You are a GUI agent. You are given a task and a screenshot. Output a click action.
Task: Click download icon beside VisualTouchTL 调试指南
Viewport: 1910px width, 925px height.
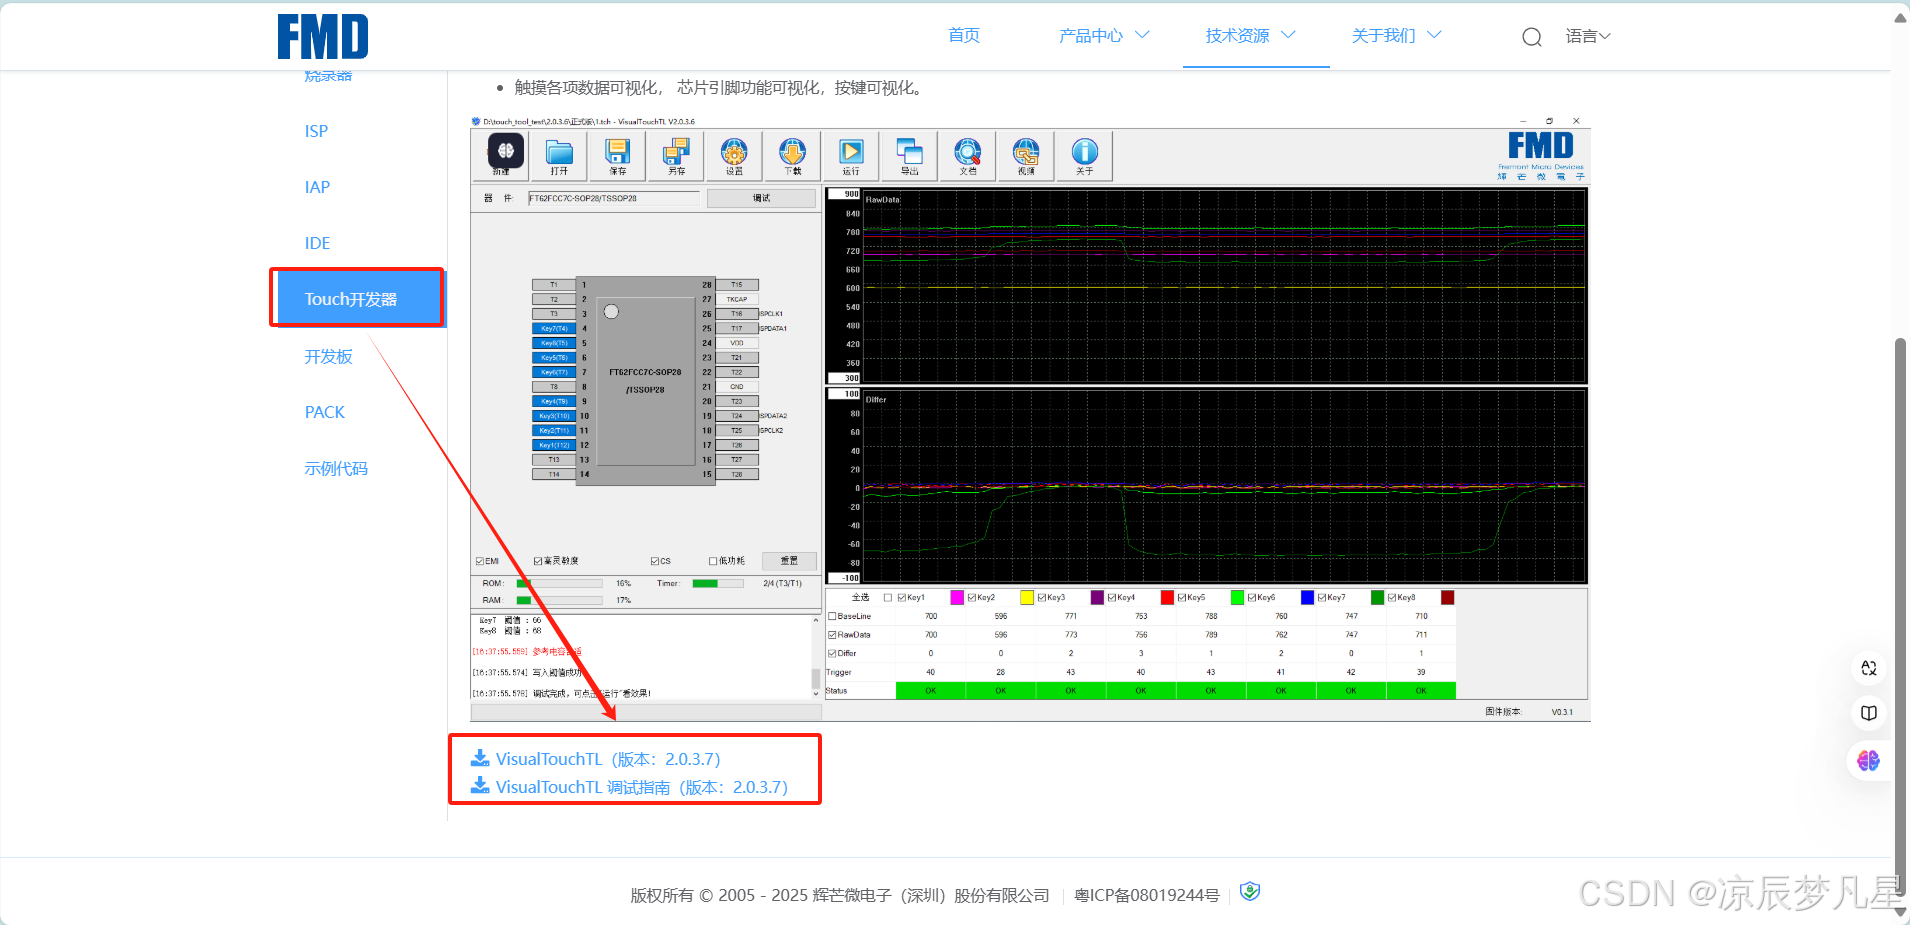(x=480, y=786)
